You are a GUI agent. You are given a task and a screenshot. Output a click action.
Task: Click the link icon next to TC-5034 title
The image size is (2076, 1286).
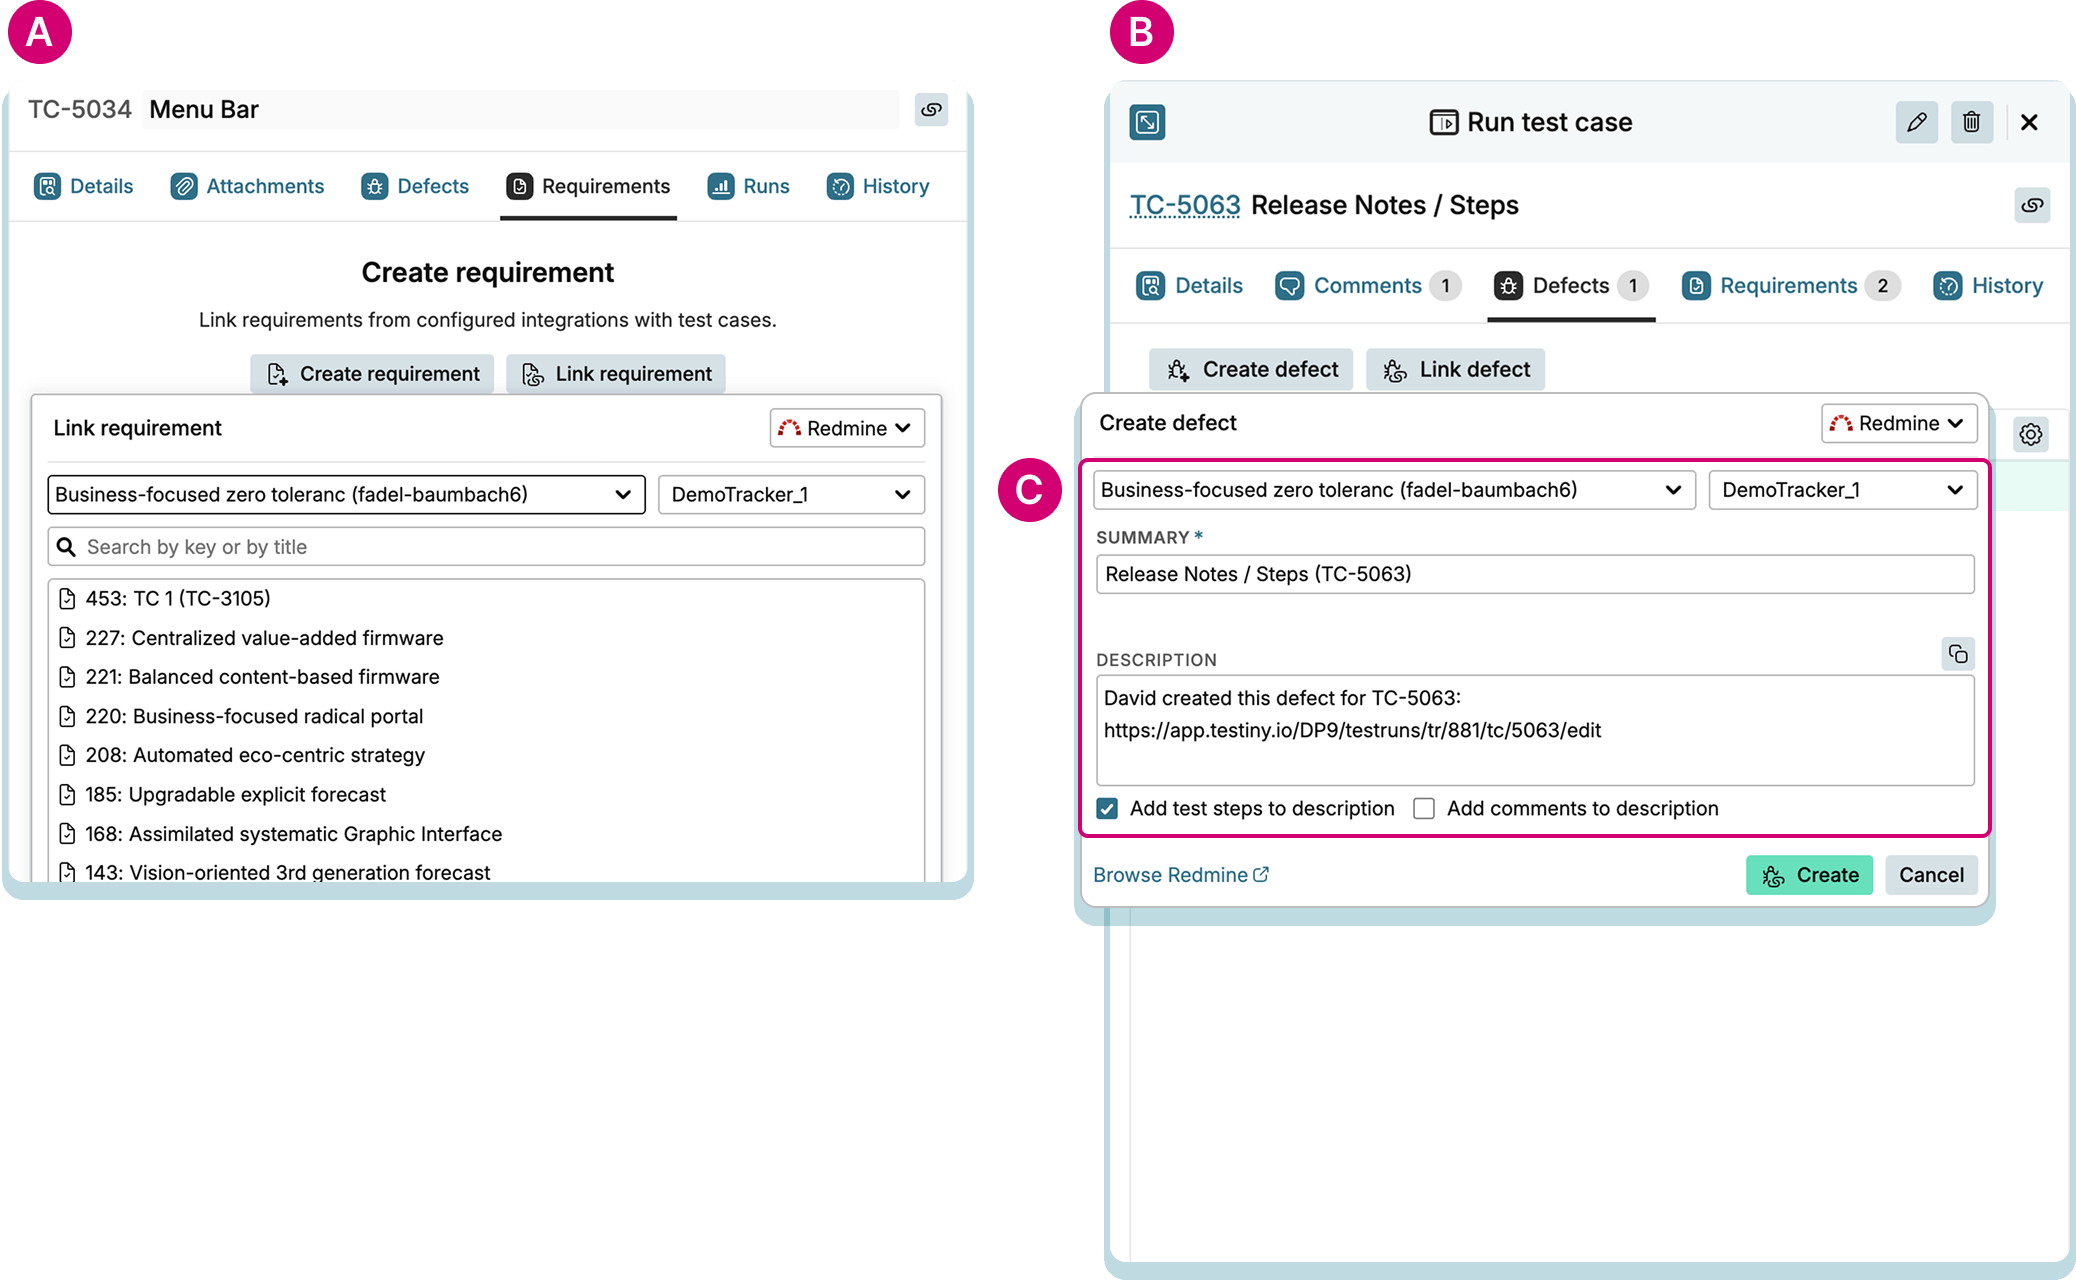tap(932, 110)
